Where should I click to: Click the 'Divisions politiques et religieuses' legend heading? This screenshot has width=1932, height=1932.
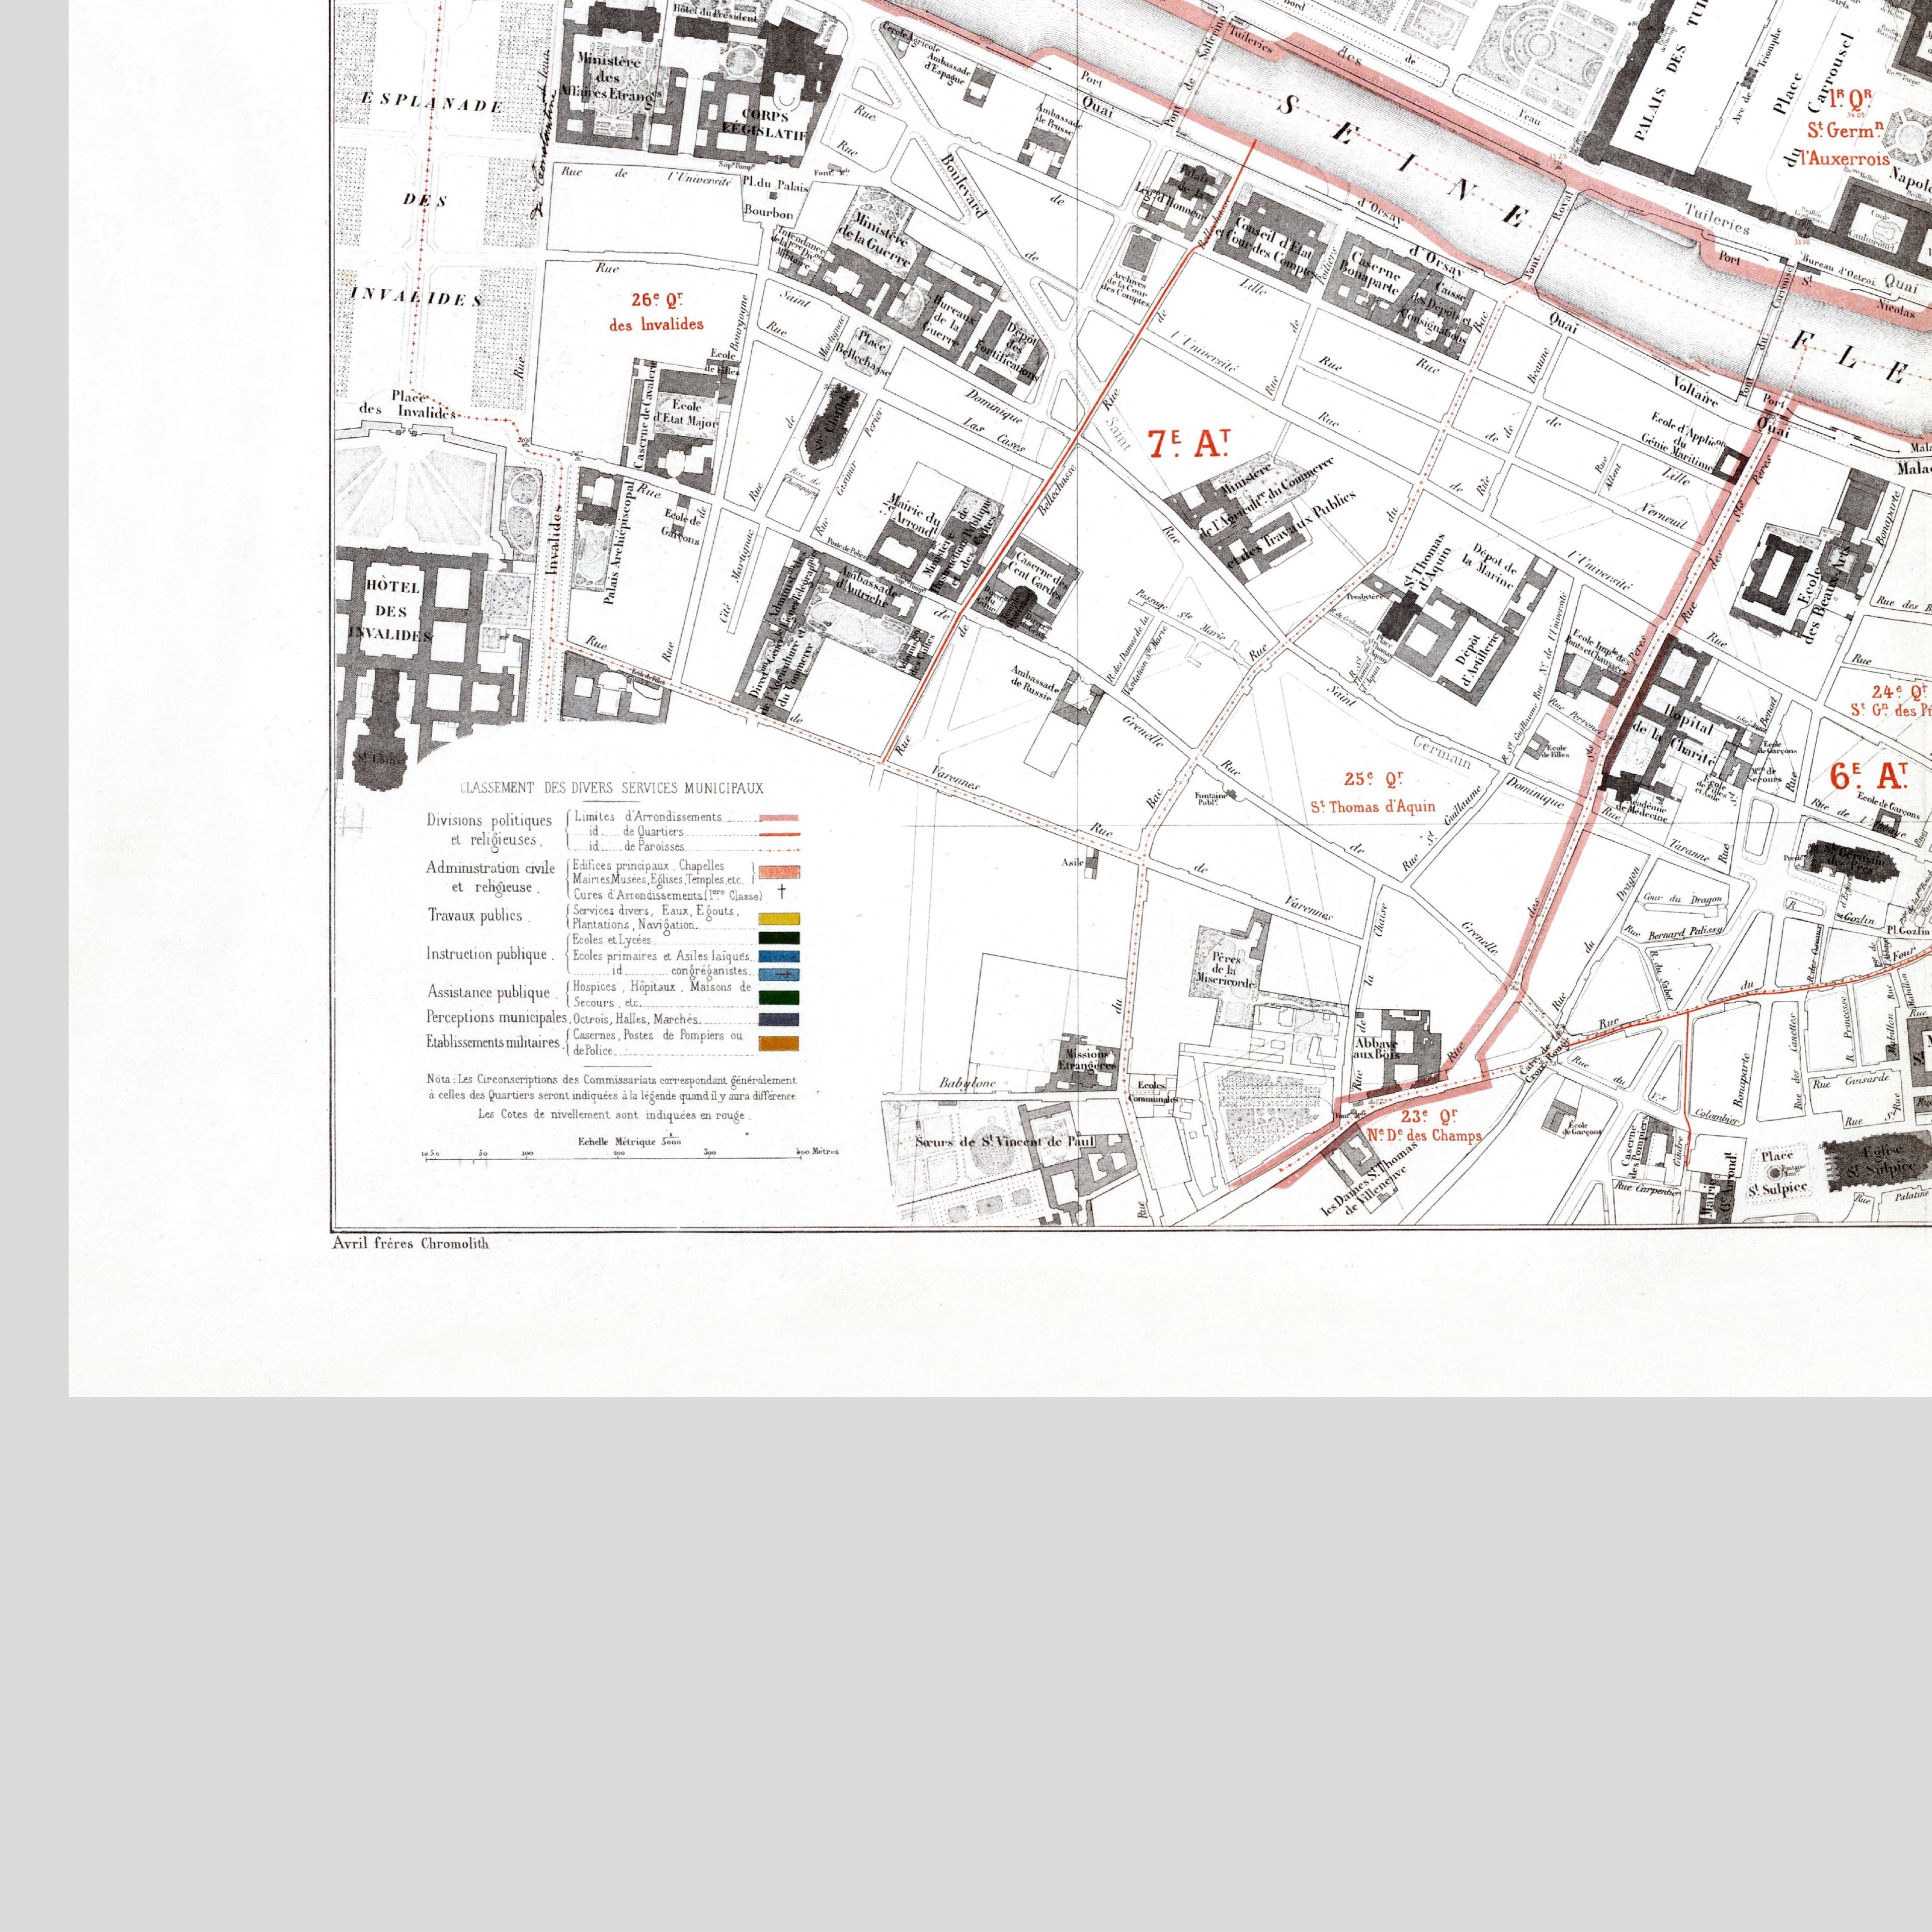click(488, 830)
